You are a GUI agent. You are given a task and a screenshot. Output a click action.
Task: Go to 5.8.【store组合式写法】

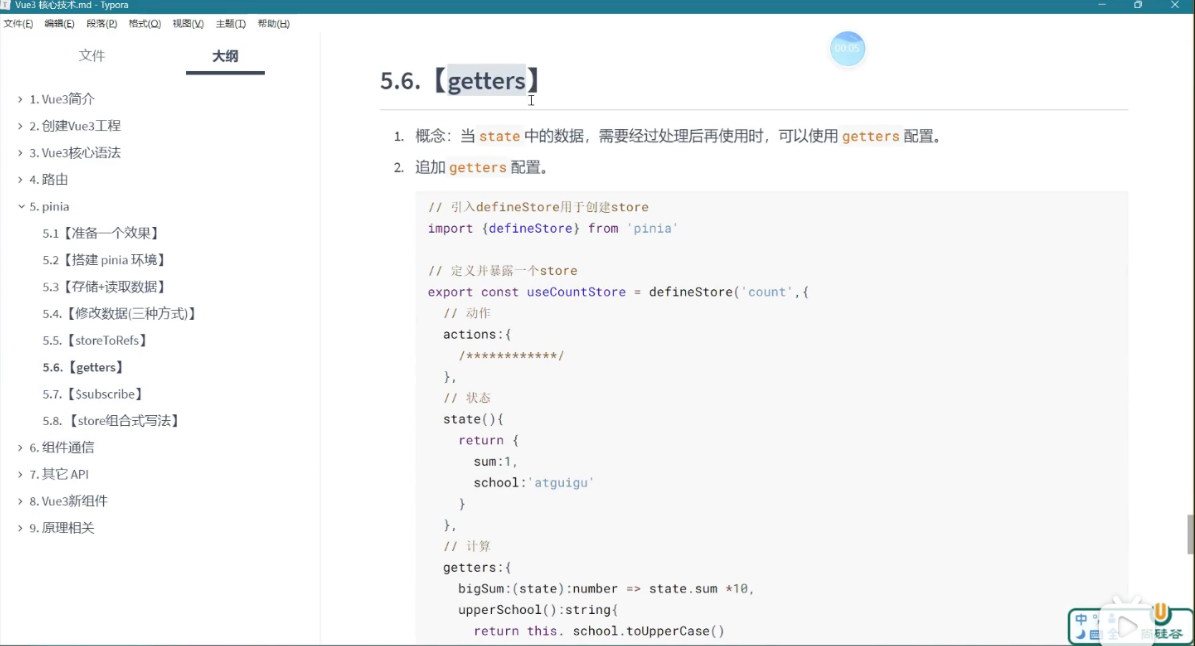(x=111, y=421)
